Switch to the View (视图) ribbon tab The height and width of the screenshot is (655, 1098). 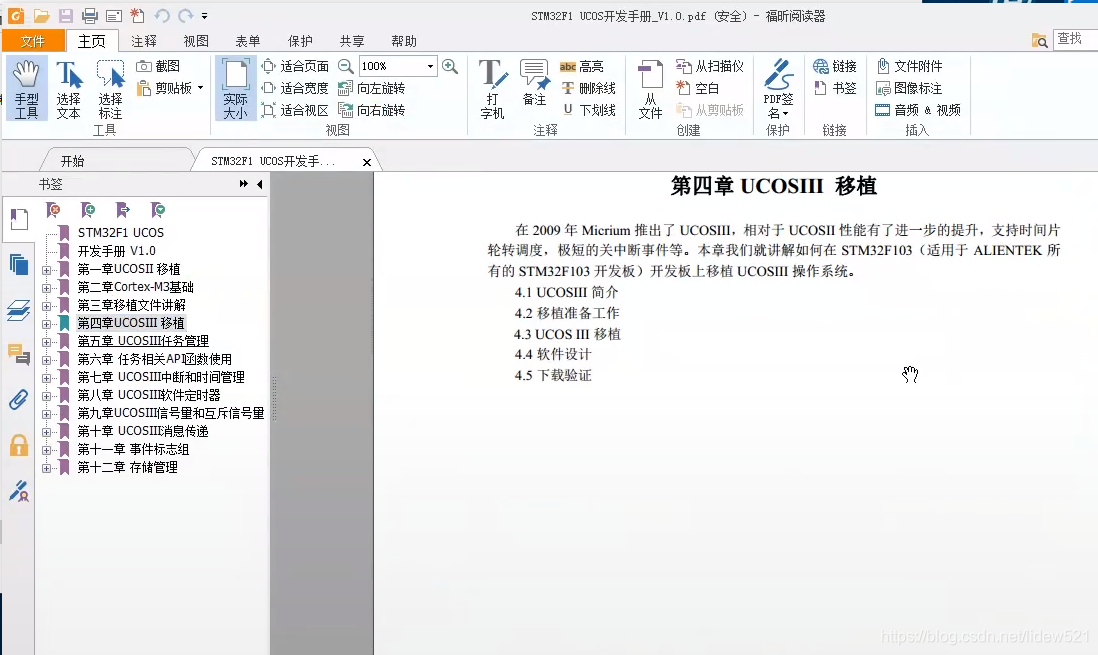click(x=196, y=41)
